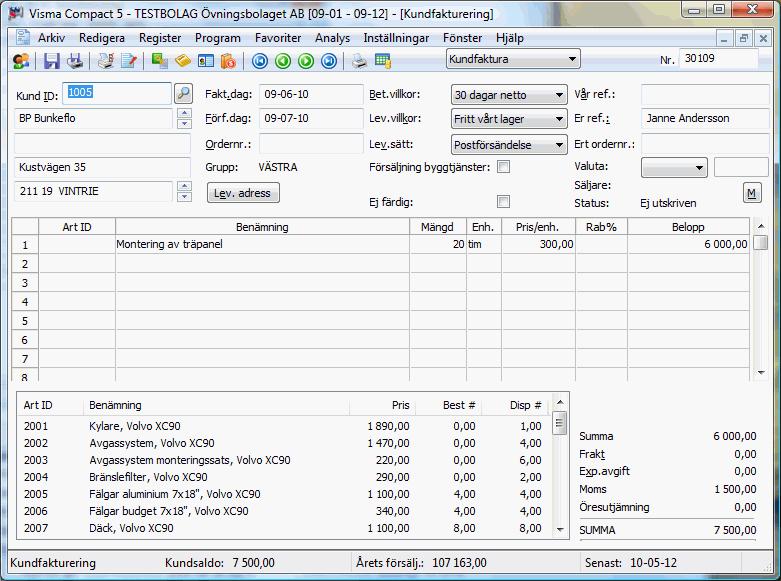Open the Lev.sätt Postförsändelse dropdown

[509, 145]
